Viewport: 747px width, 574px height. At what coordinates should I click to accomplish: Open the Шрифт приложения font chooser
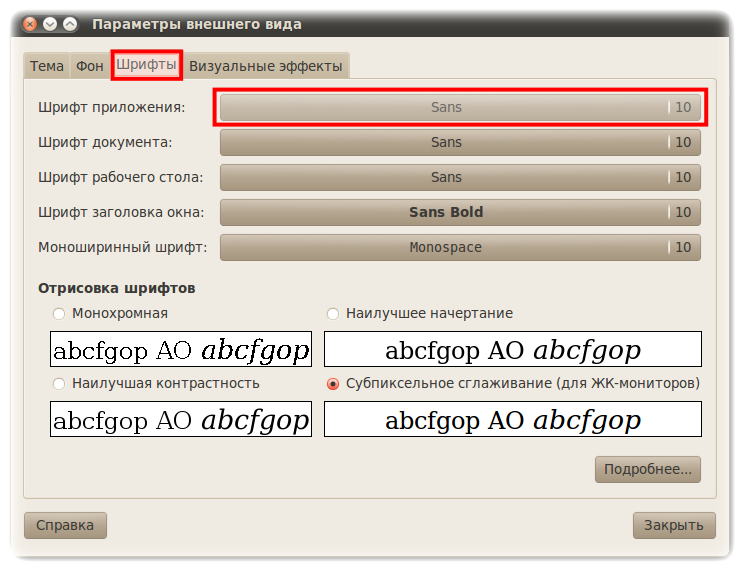coord(460,107)
